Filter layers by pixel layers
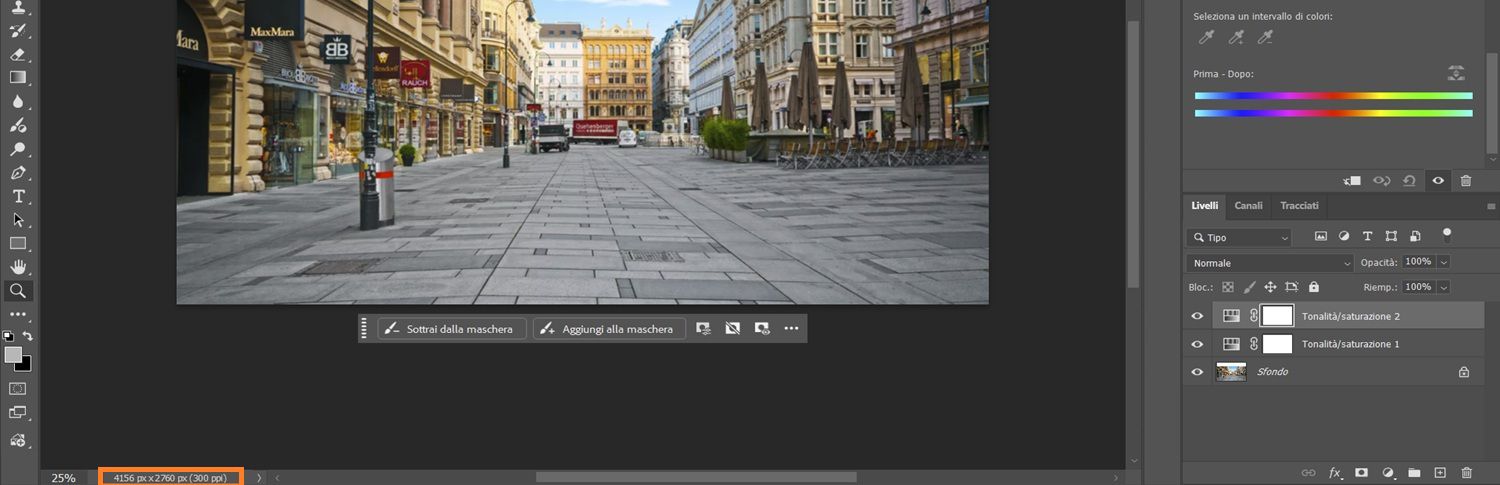Viewport: 1500px width, 485px height. pyautogui.click(x=1320, y=237)
